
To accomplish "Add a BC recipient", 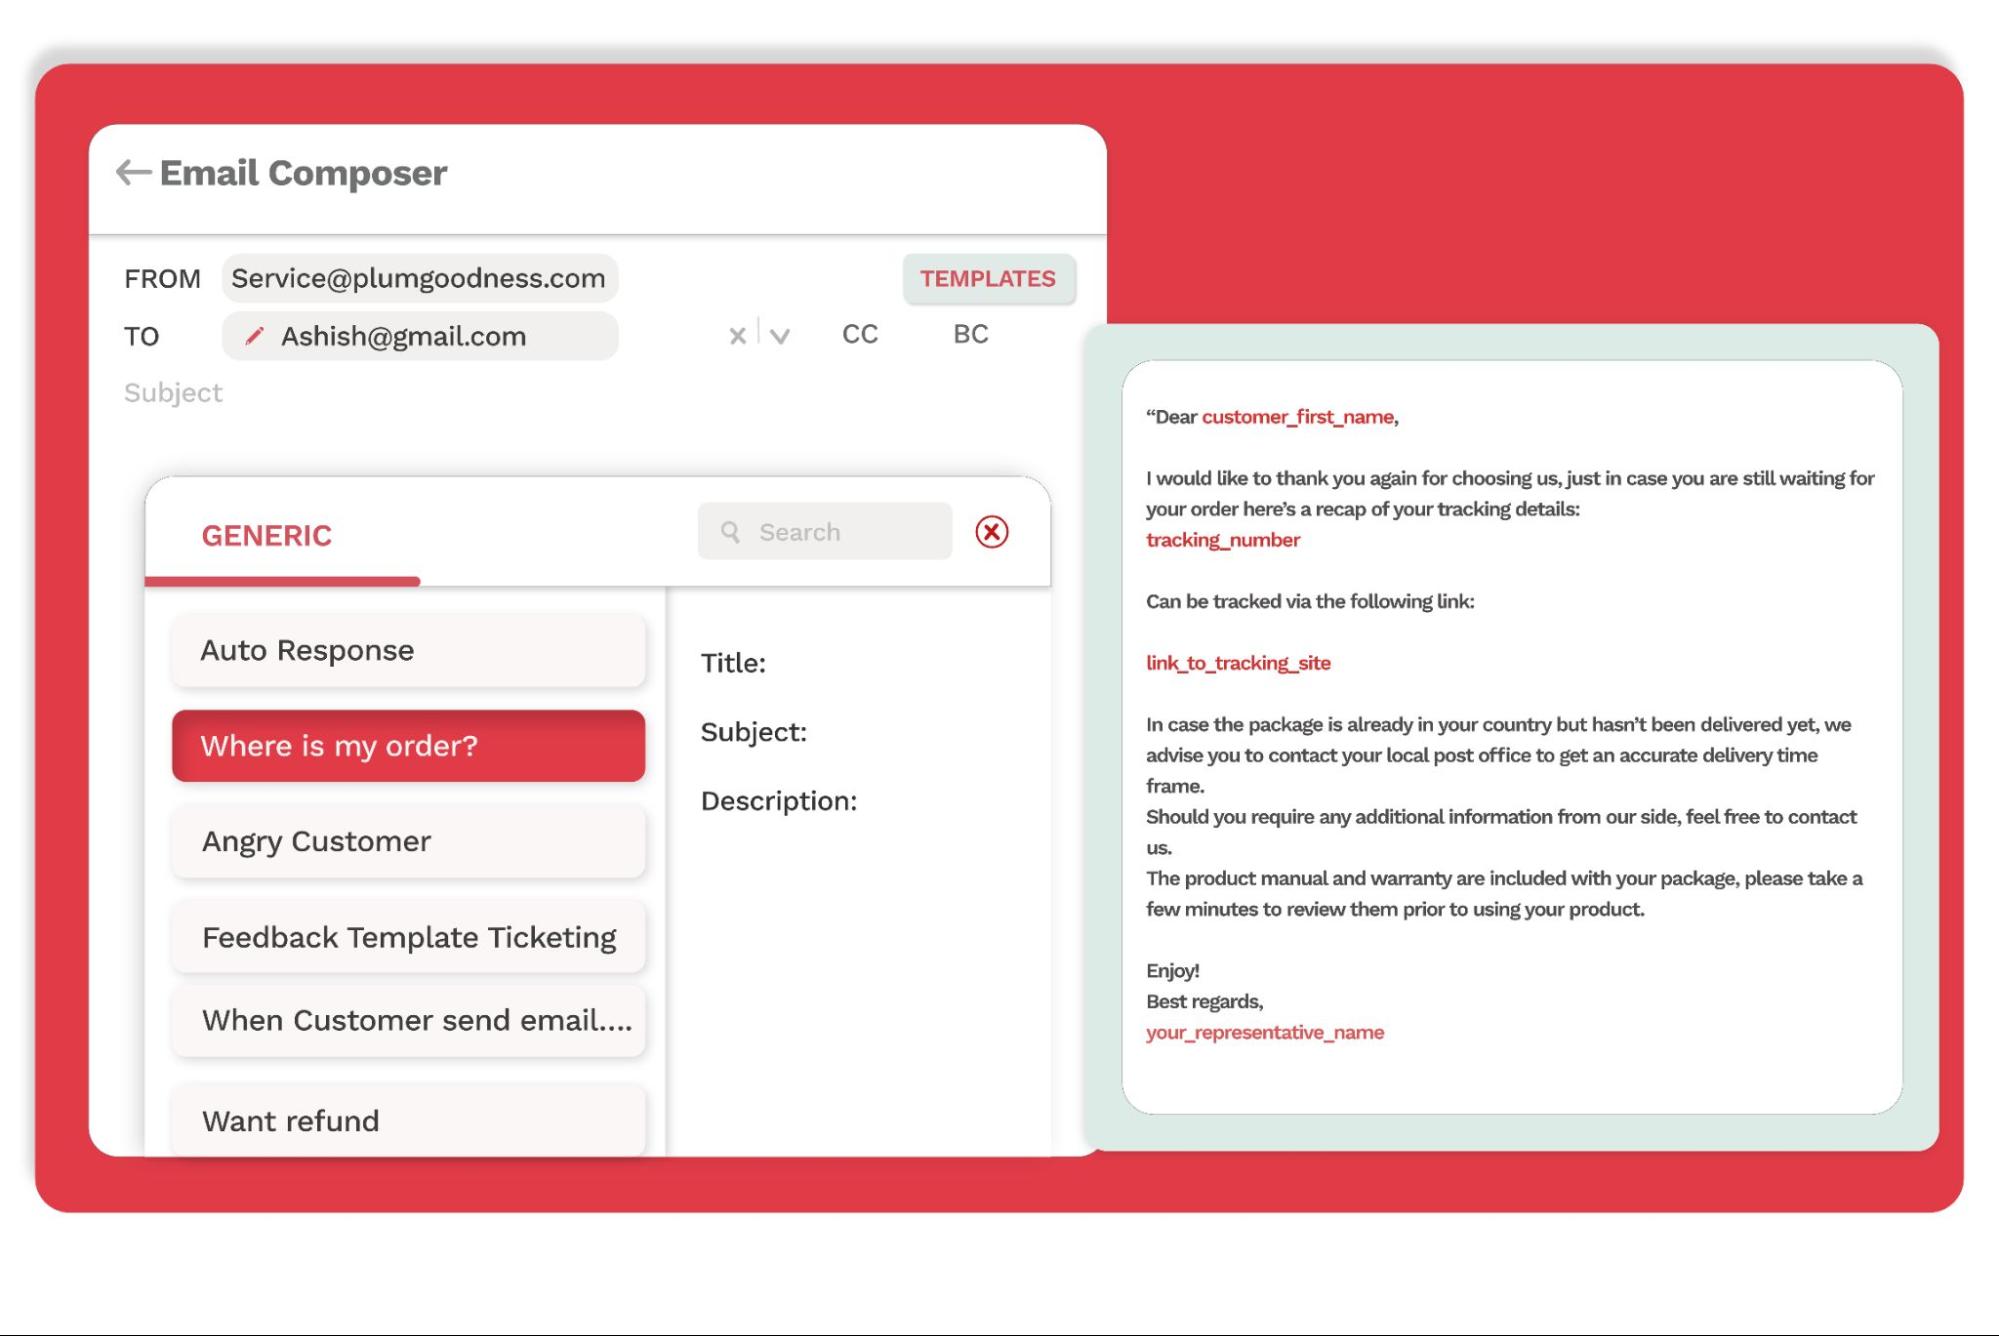I will click(x=970, y=334).
